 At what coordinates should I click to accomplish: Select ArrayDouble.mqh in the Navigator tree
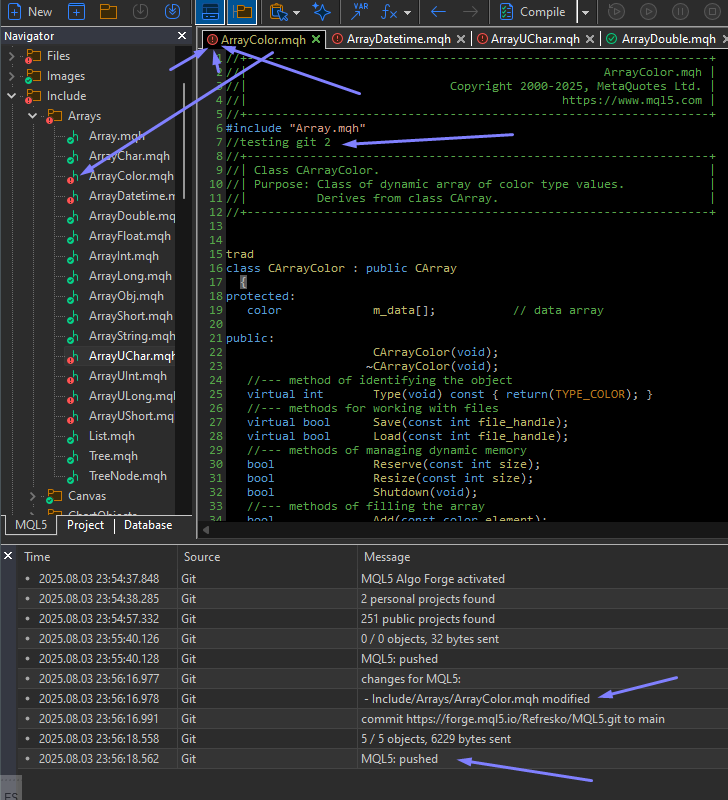pos(131,216)
